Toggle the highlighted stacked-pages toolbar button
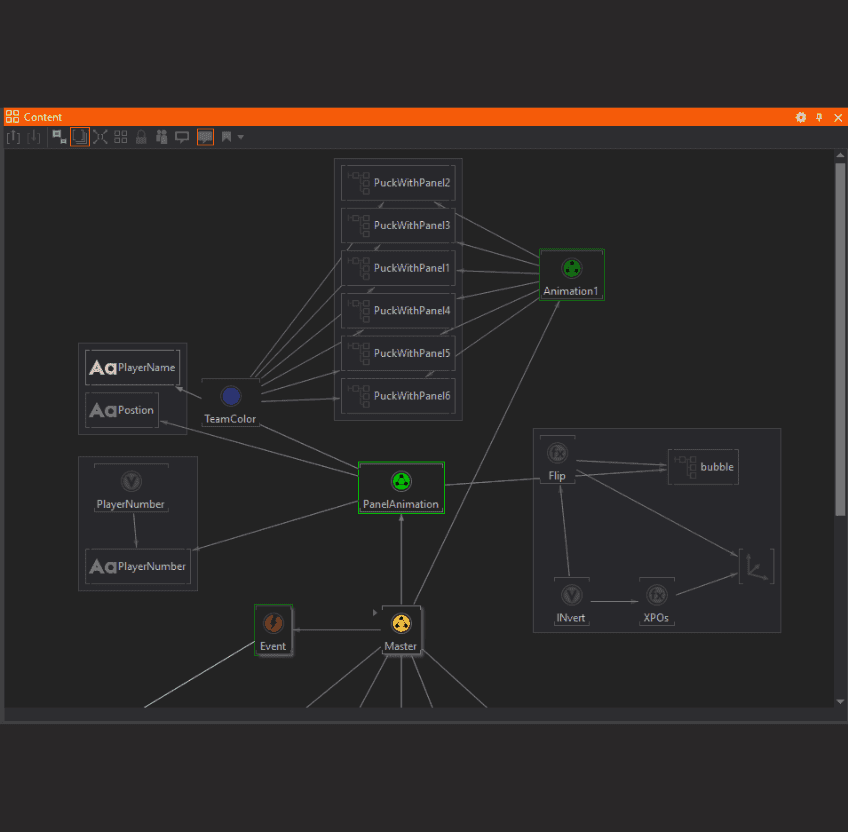Viewport: 848px width, 832px height. (79, 137)
